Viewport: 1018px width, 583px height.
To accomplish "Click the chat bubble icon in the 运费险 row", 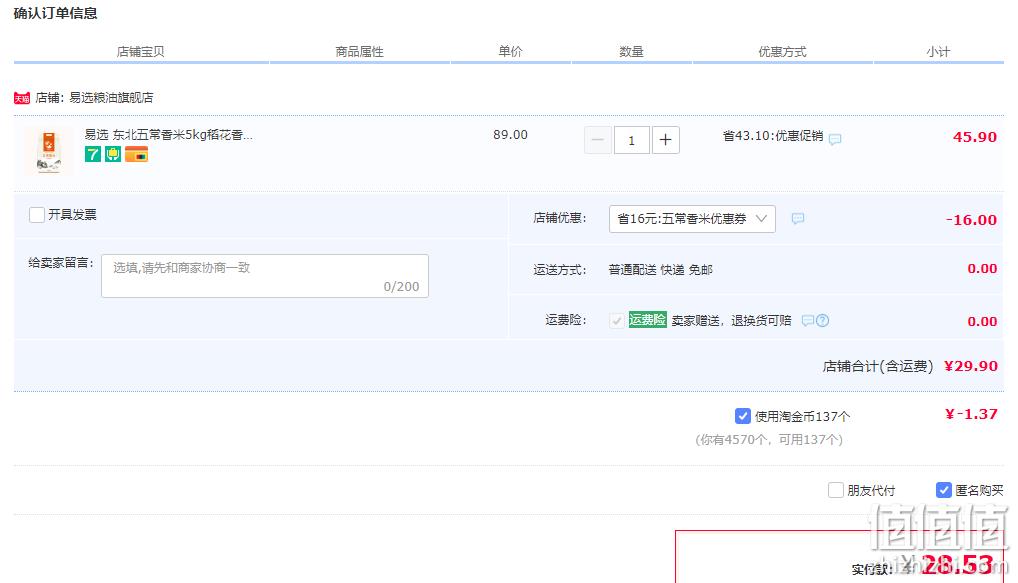I will pyautogui.click(x=808, y=320).
